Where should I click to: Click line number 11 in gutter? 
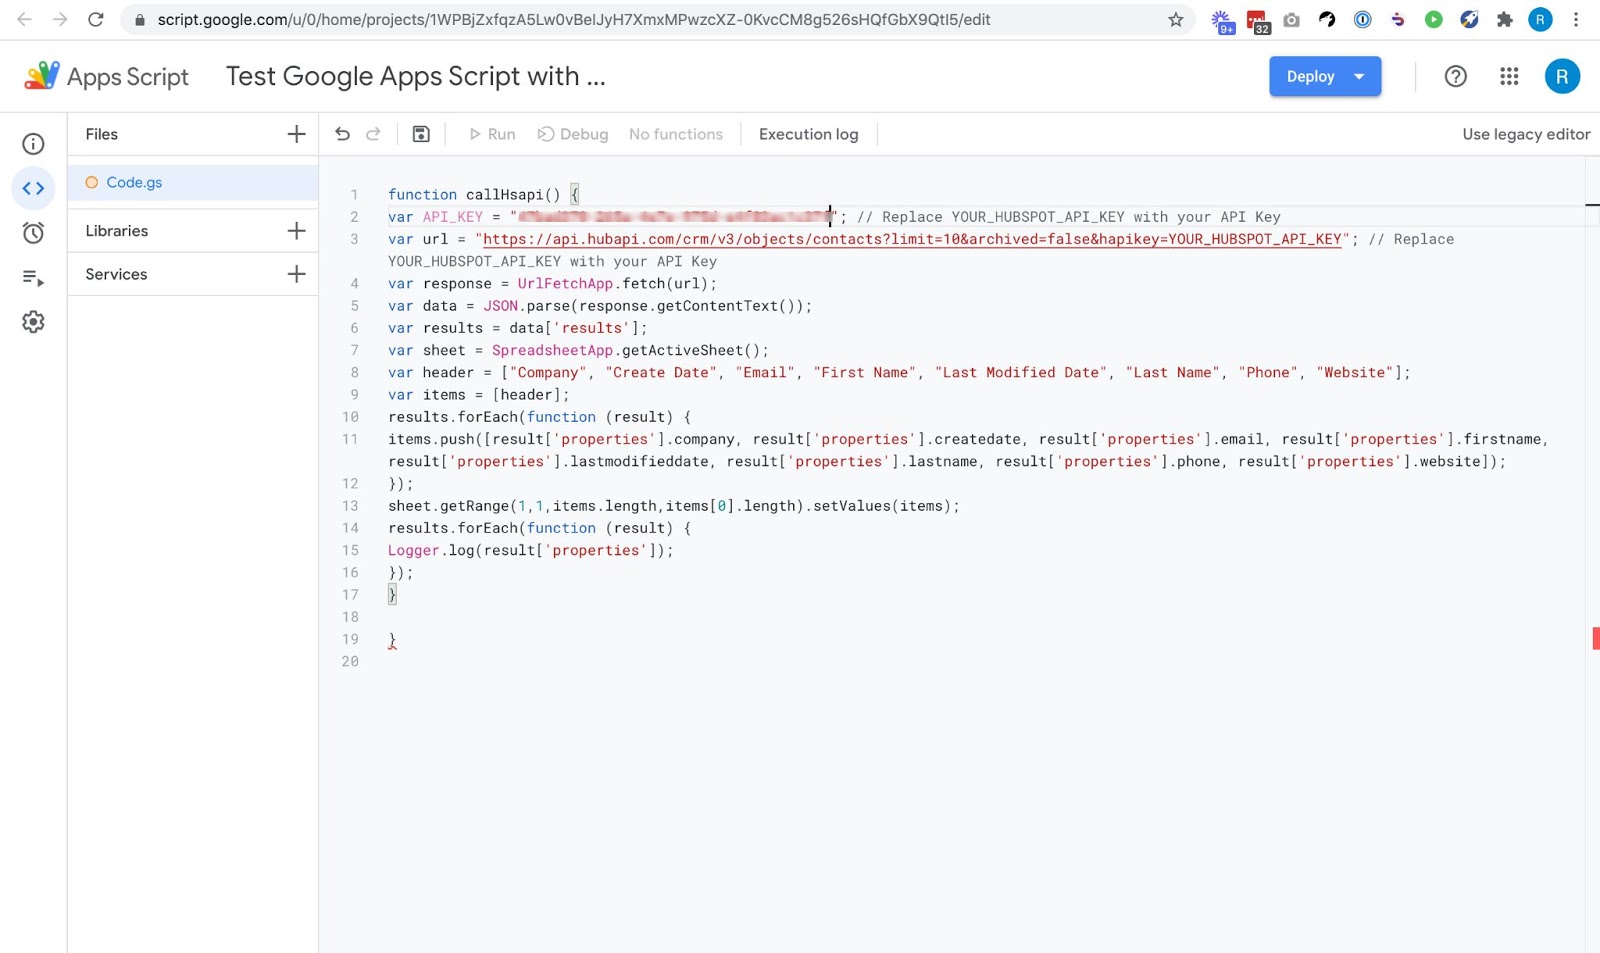pos(350,439)
